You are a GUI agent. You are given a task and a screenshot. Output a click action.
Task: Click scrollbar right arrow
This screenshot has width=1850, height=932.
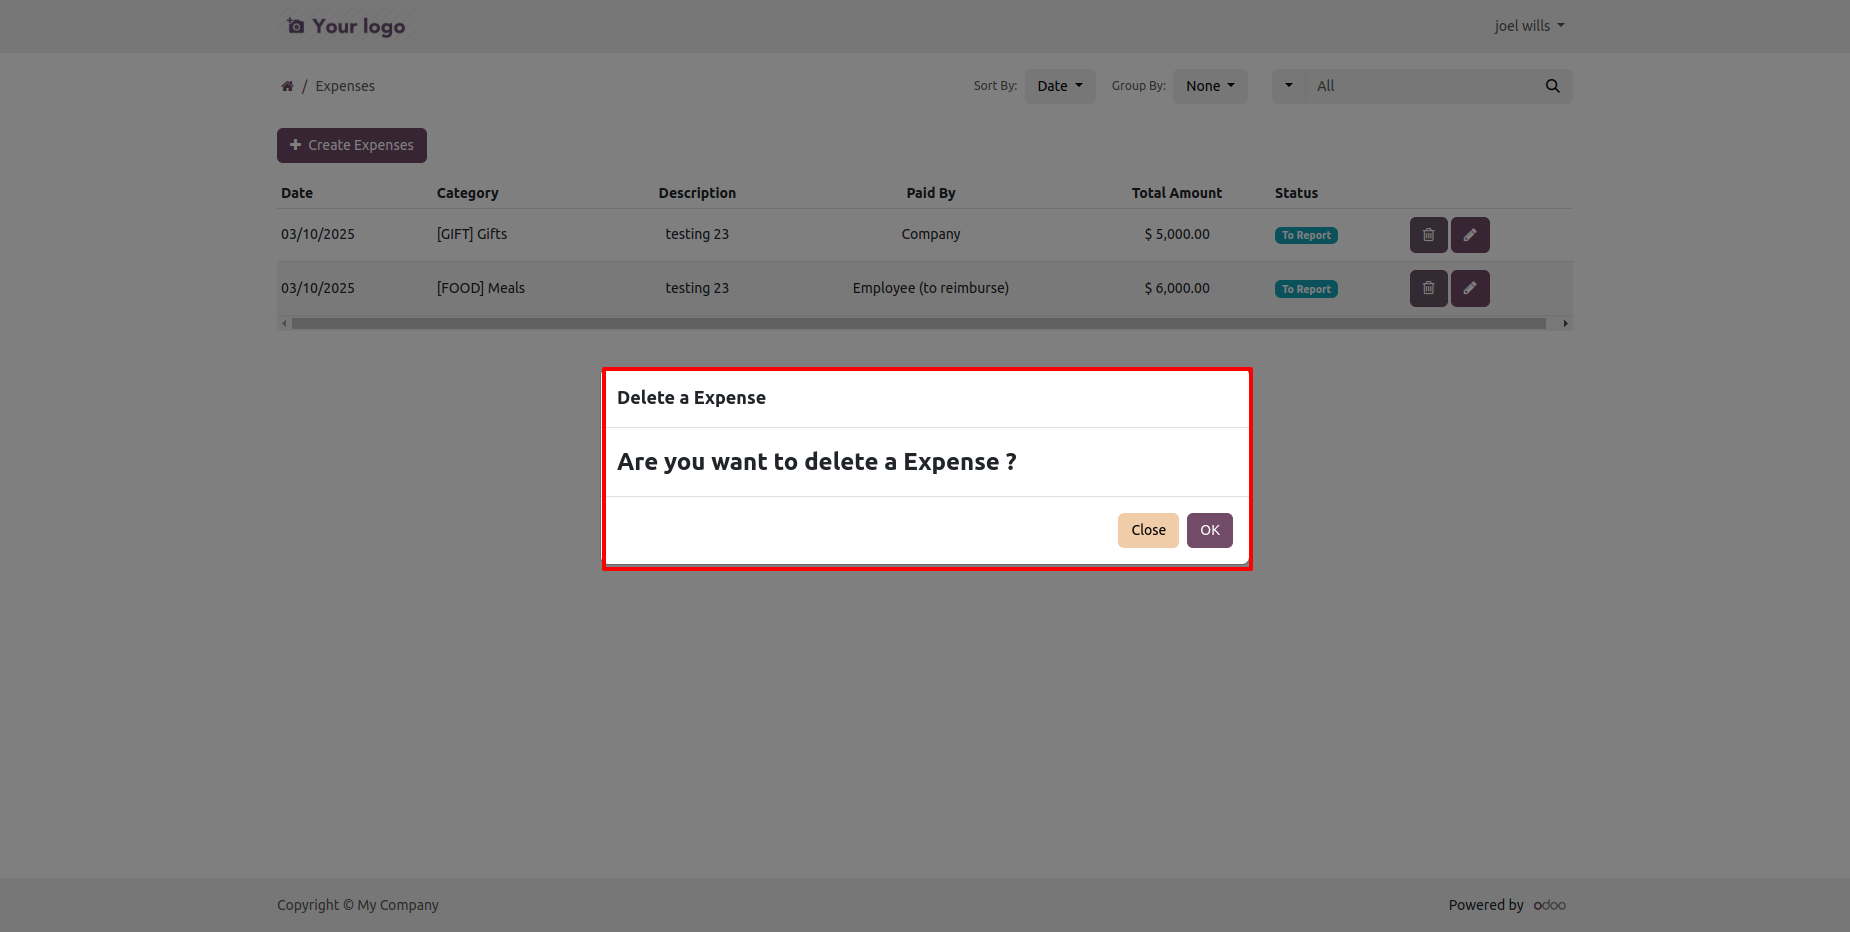pos(1565,324)
